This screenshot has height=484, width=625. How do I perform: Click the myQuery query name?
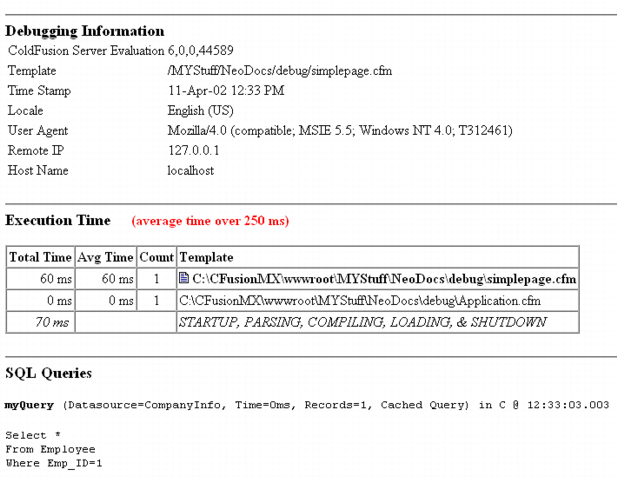[30, 406]
